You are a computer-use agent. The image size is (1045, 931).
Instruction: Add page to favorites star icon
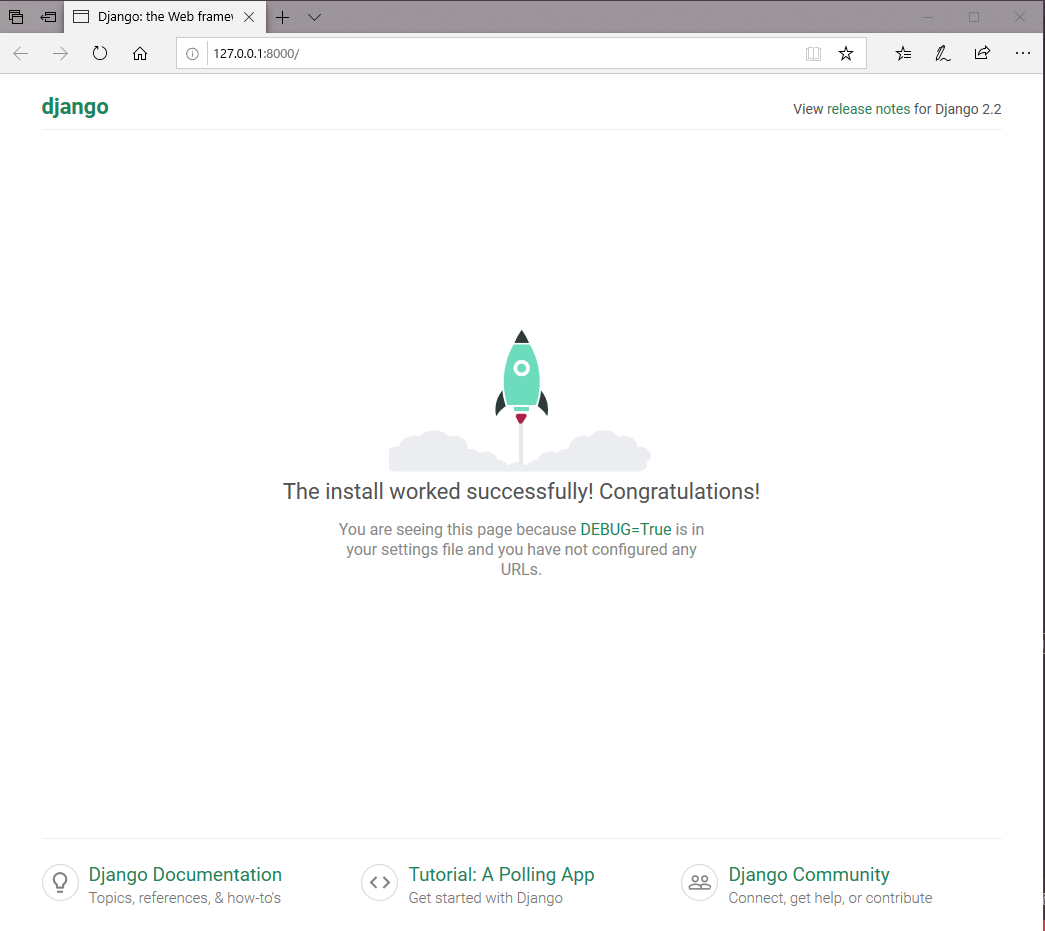coord(846,53)
